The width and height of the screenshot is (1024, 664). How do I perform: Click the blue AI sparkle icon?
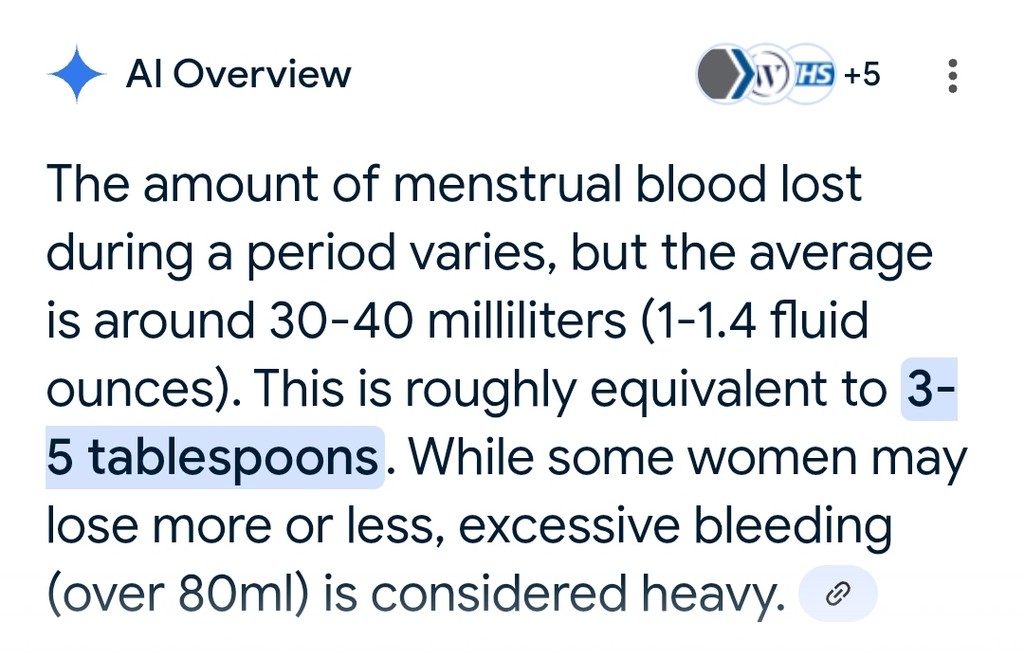click(x=76, y=74)
